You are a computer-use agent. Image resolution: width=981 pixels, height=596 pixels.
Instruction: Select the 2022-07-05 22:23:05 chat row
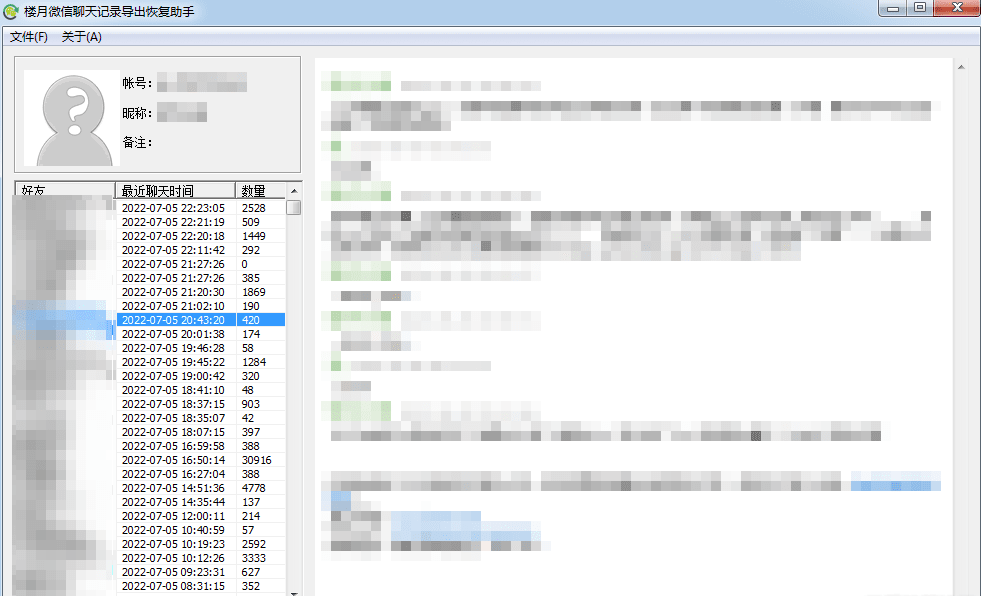click(x=173, y=208)
